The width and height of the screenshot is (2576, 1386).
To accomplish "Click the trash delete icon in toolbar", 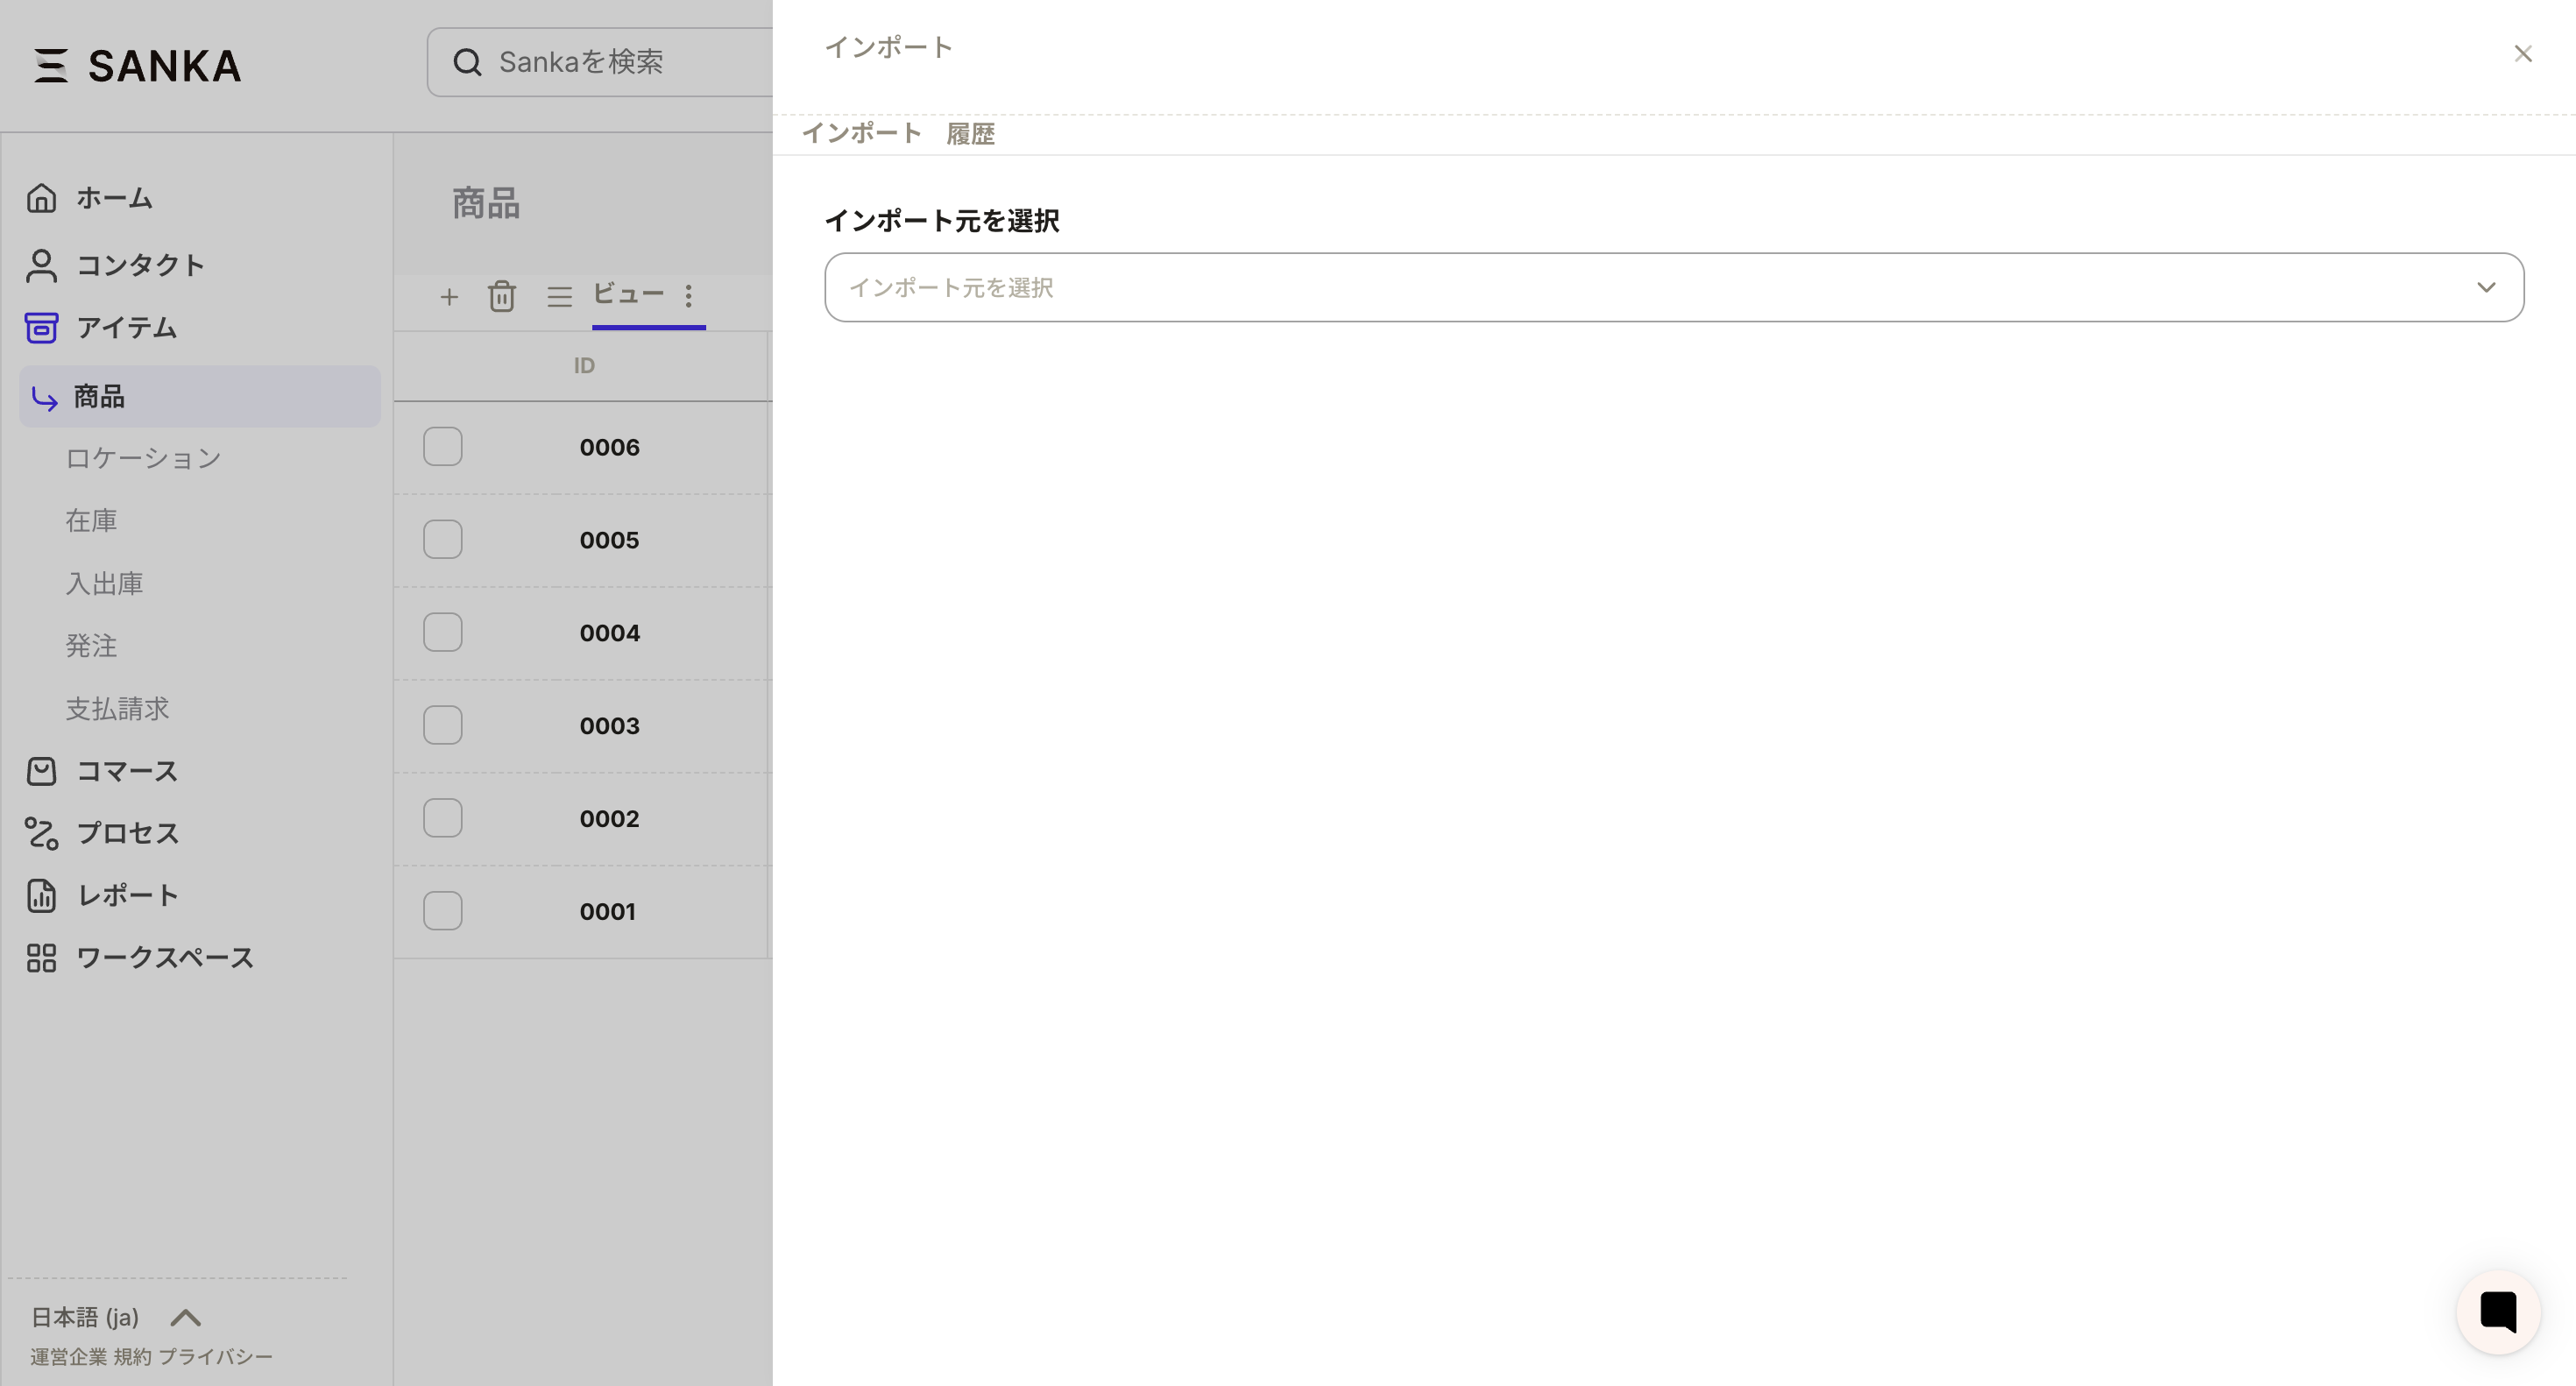I will [x=502, y=296].
